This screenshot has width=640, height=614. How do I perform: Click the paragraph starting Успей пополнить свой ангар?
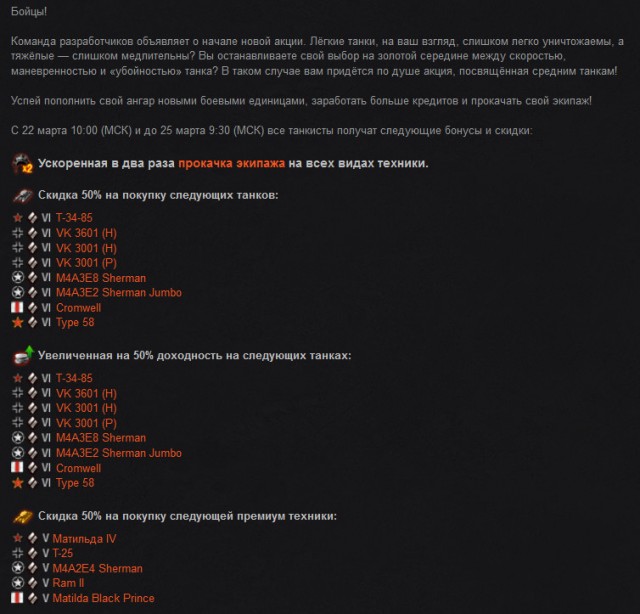301,101
